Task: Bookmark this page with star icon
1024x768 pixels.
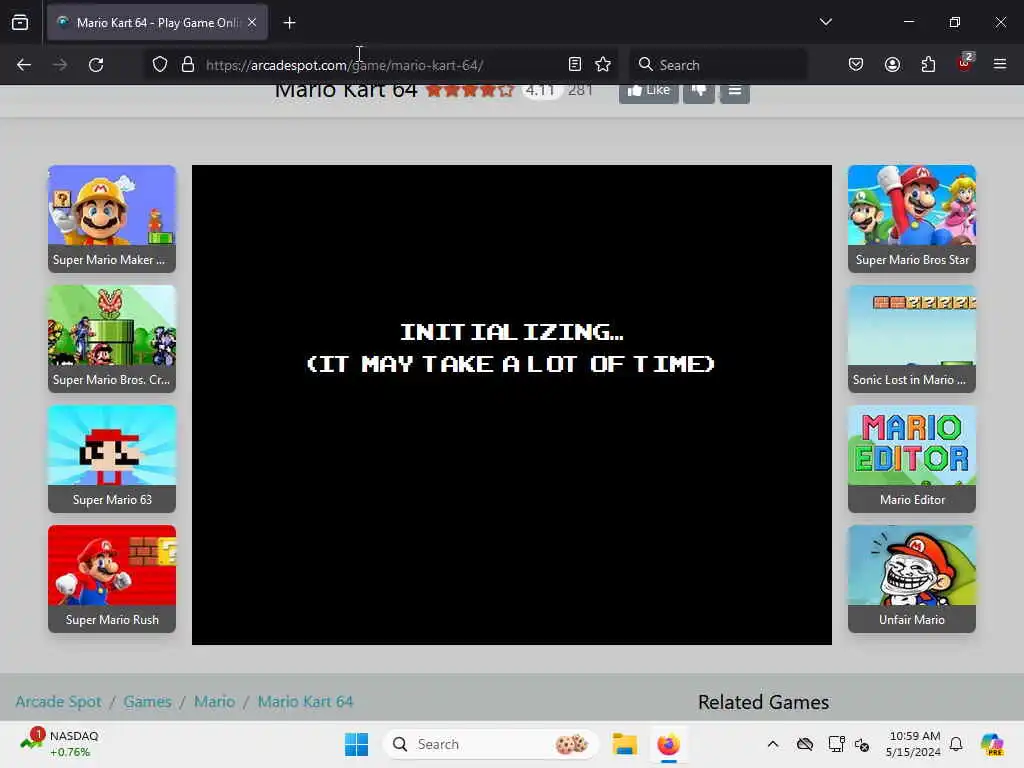Action: click(x=603, y=65)
